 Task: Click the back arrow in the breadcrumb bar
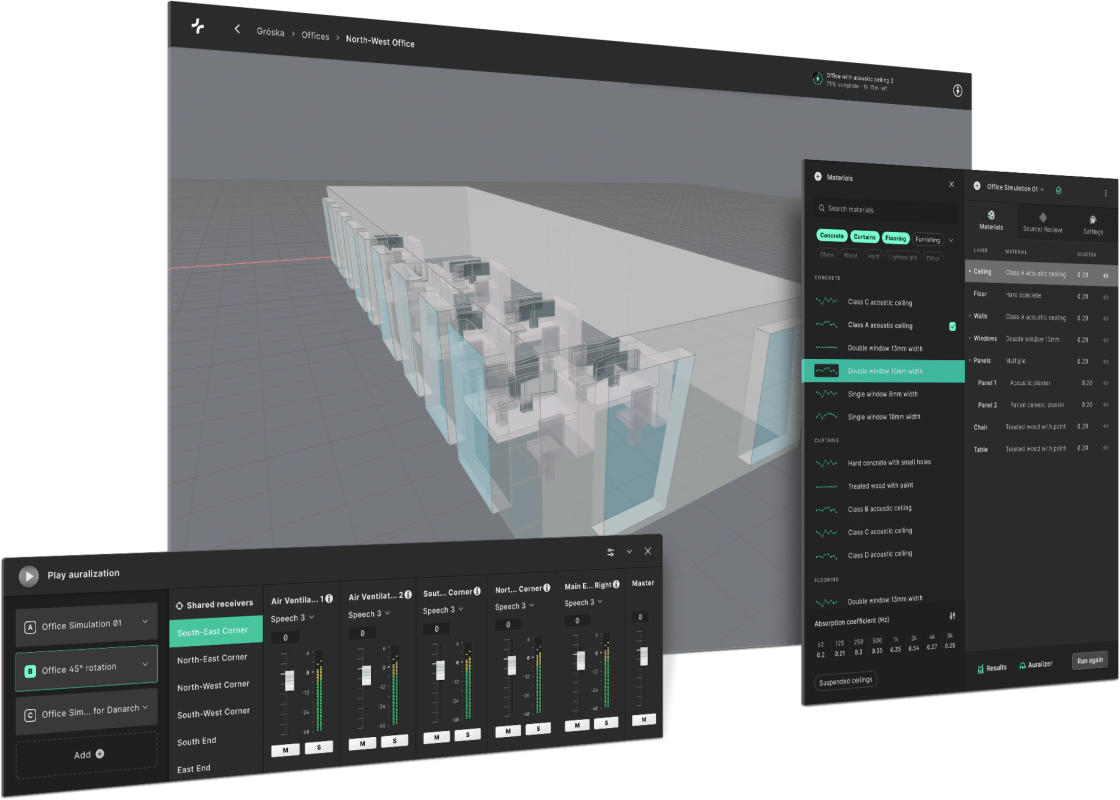click(x=237, y=30)
